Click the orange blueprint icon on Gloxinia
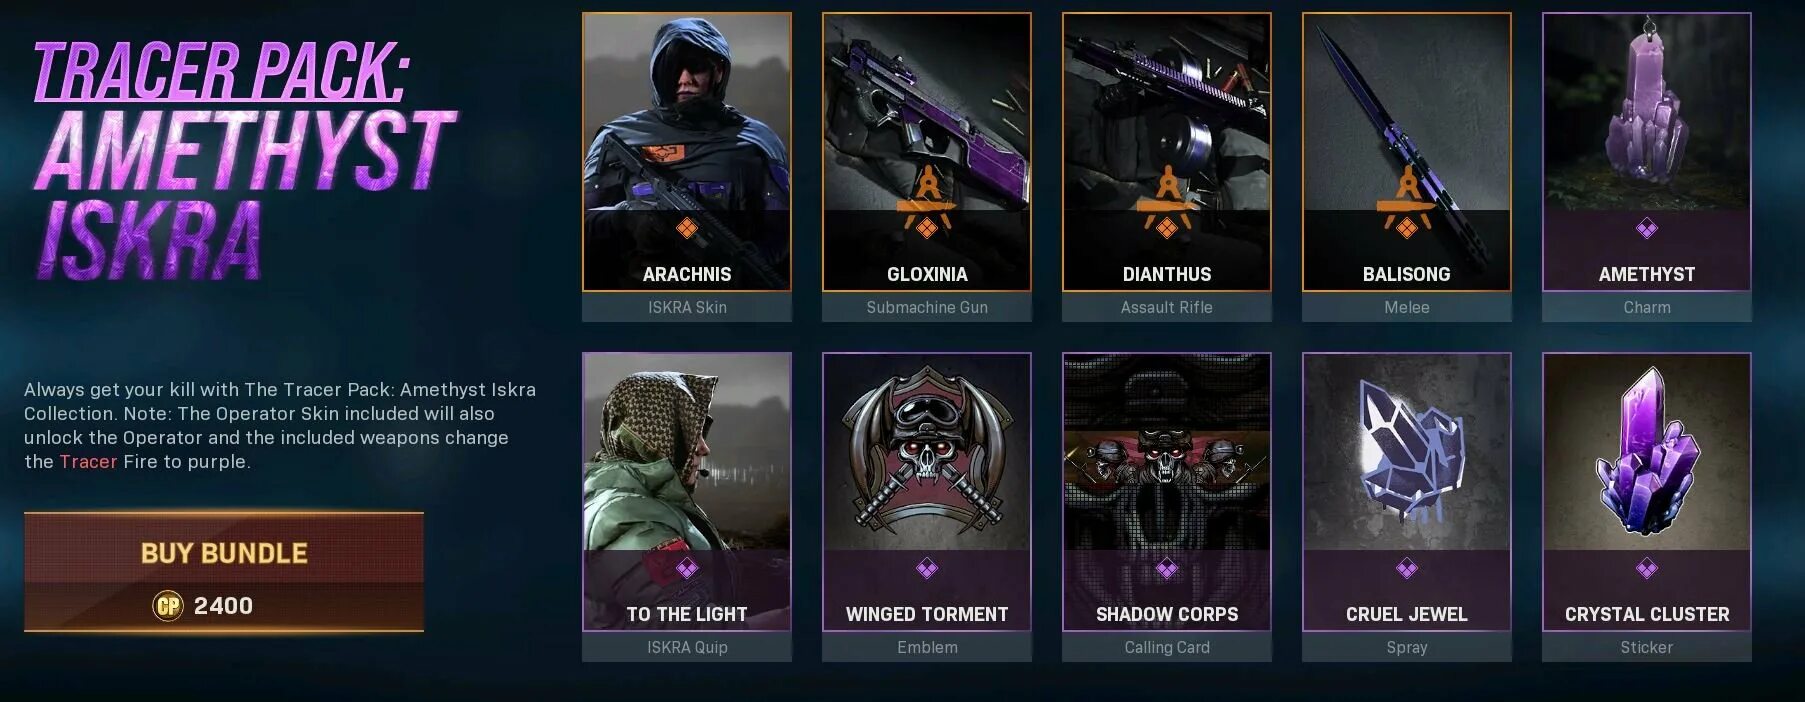Screen dimensions: 1805x702 pyautogui.click(x=927, y=203)
